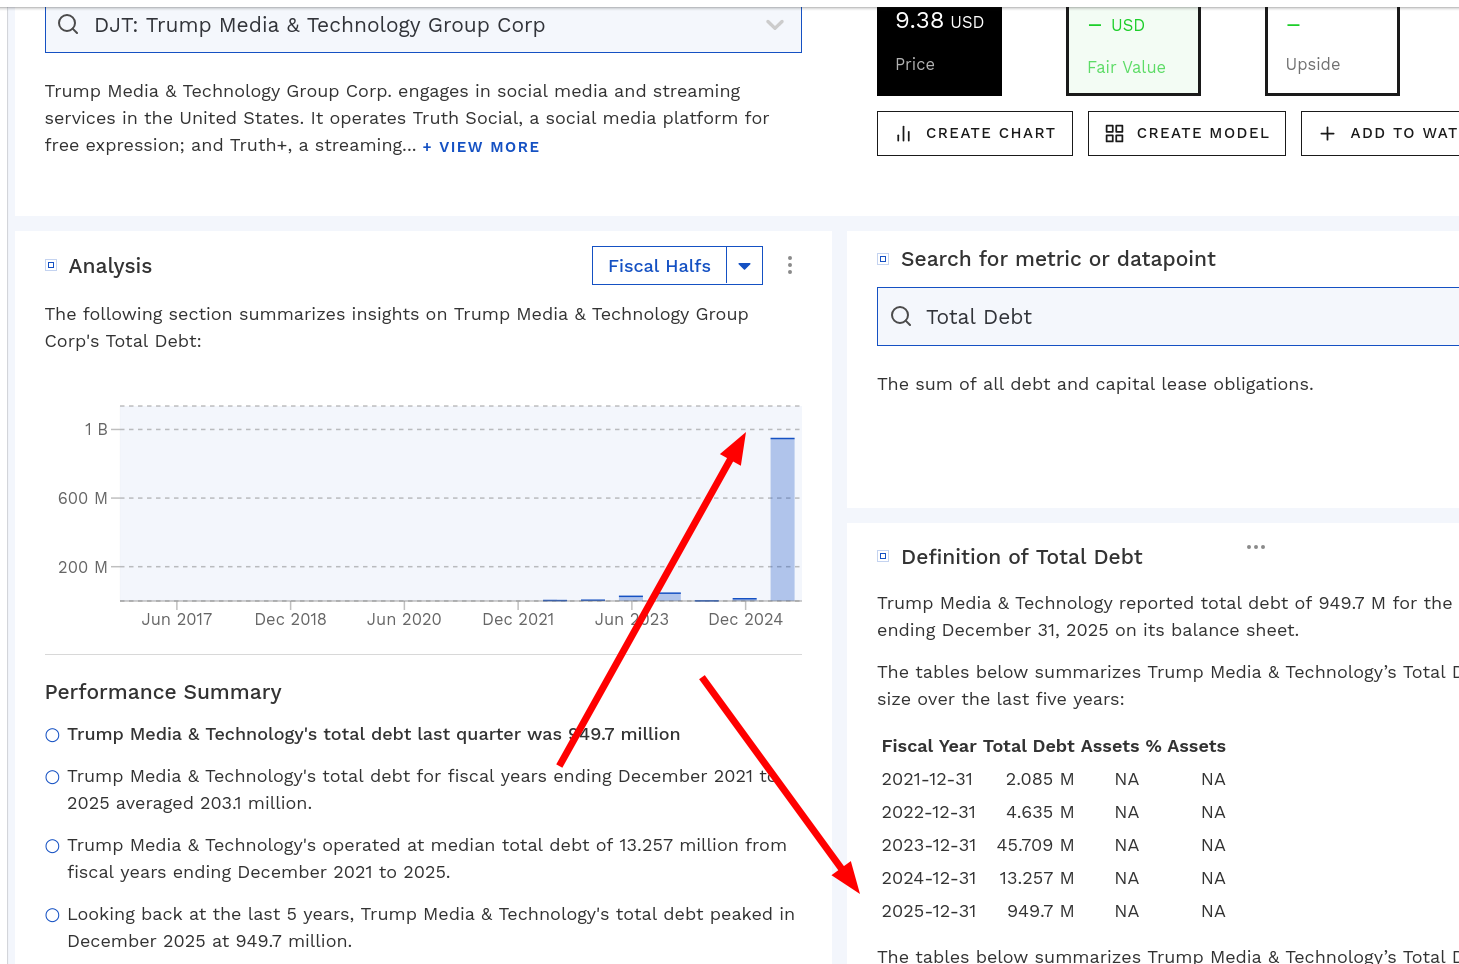Open the Fiscal Halfs frequency dropdown arrow
Image resolution: width=1459 pixels, height=964 pixels.
coord(744,265)
